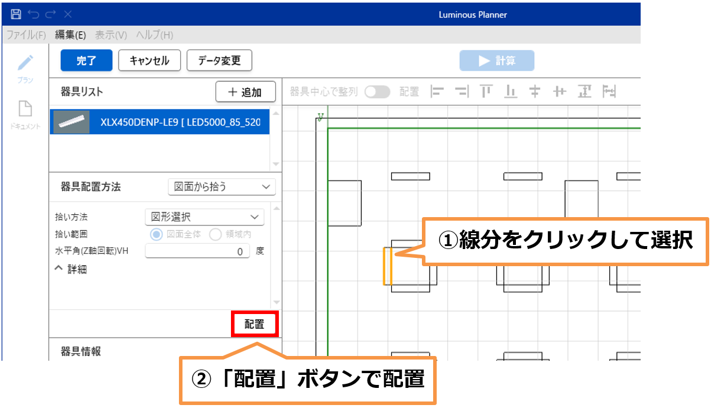Image resolution: width=712 pixels, height=408 pixels.
Task: Click the save icon in the title bar
Action: (14, 15)
